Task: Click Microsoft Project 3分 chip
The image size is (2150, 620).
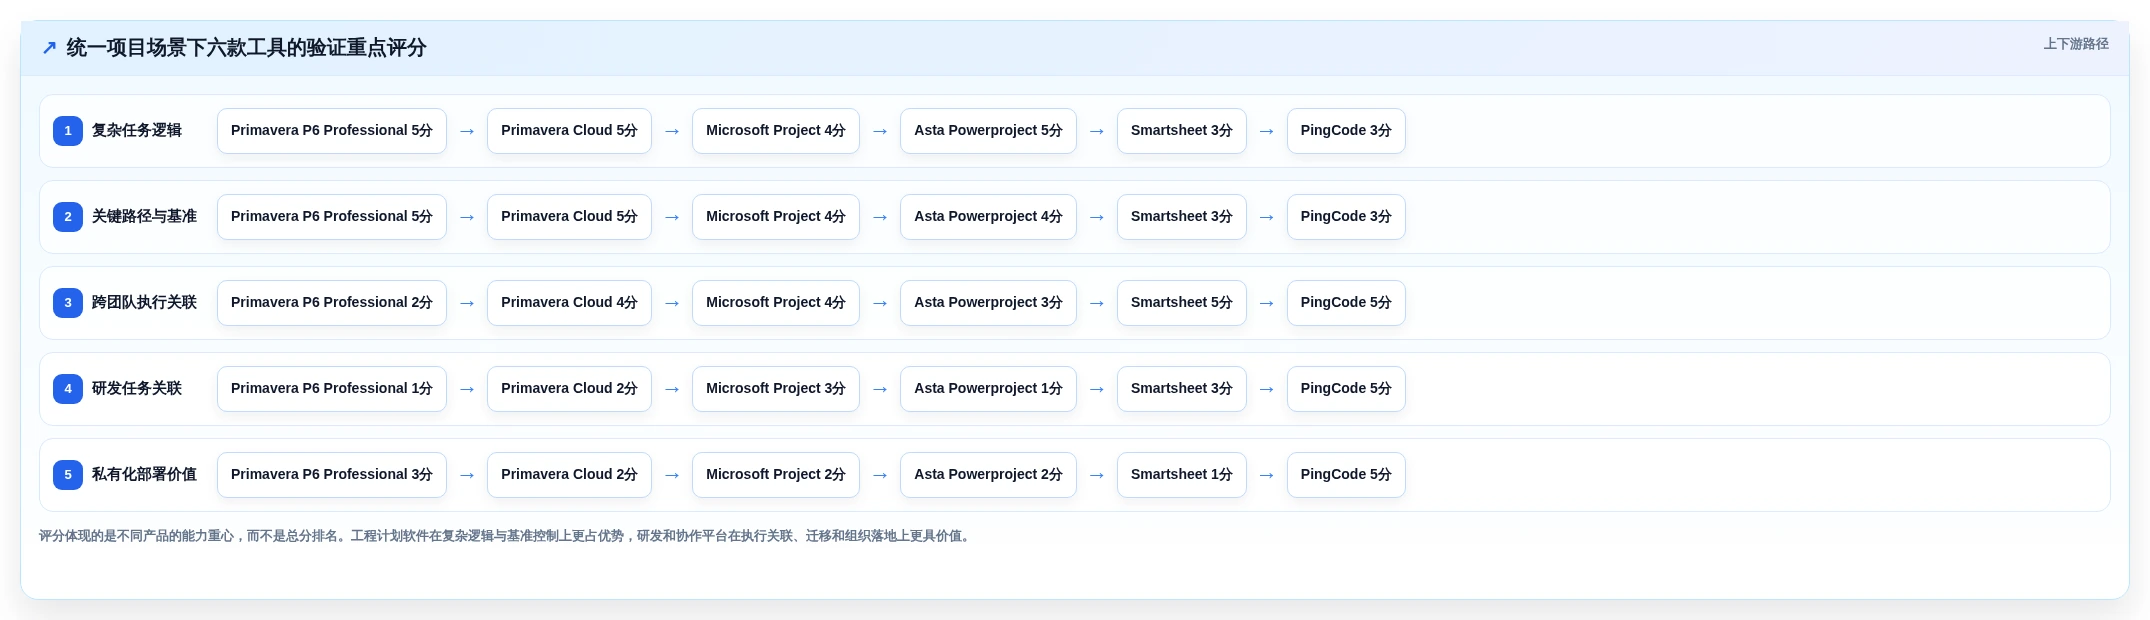Action: [x=776, y=389]
